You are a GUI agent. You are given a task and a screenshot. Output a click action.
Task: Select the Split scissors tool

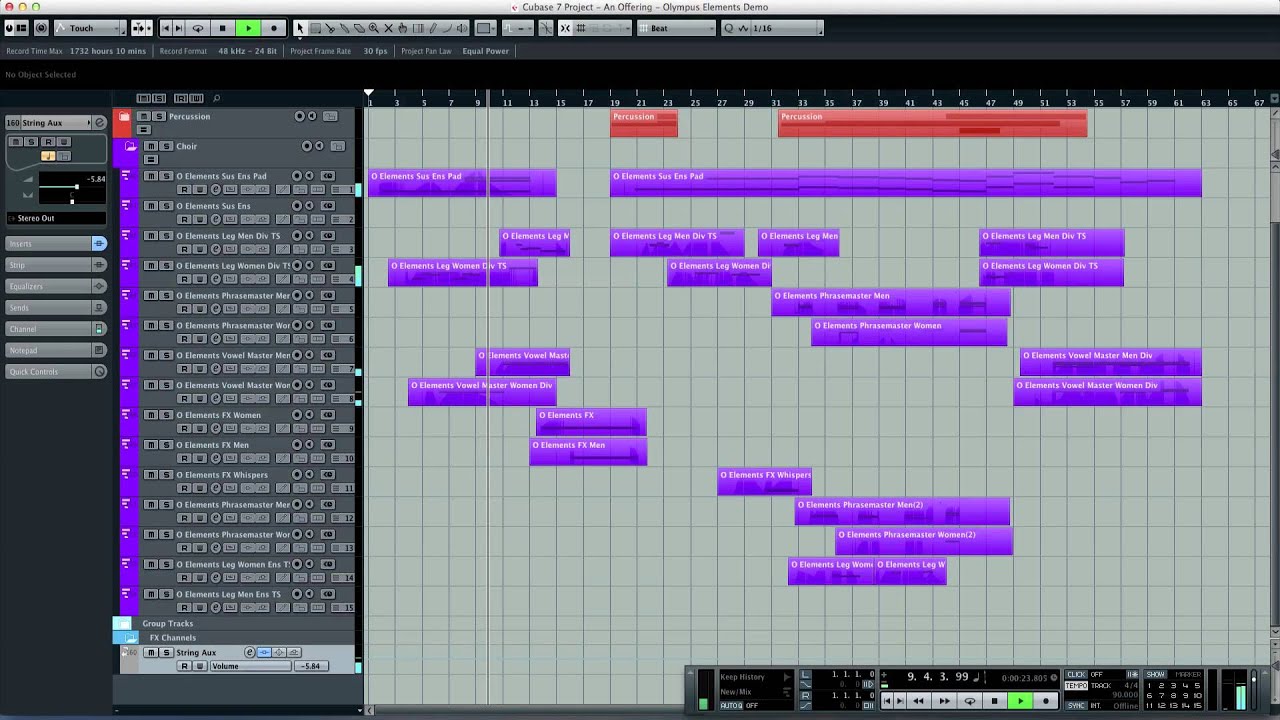point(329,28)
